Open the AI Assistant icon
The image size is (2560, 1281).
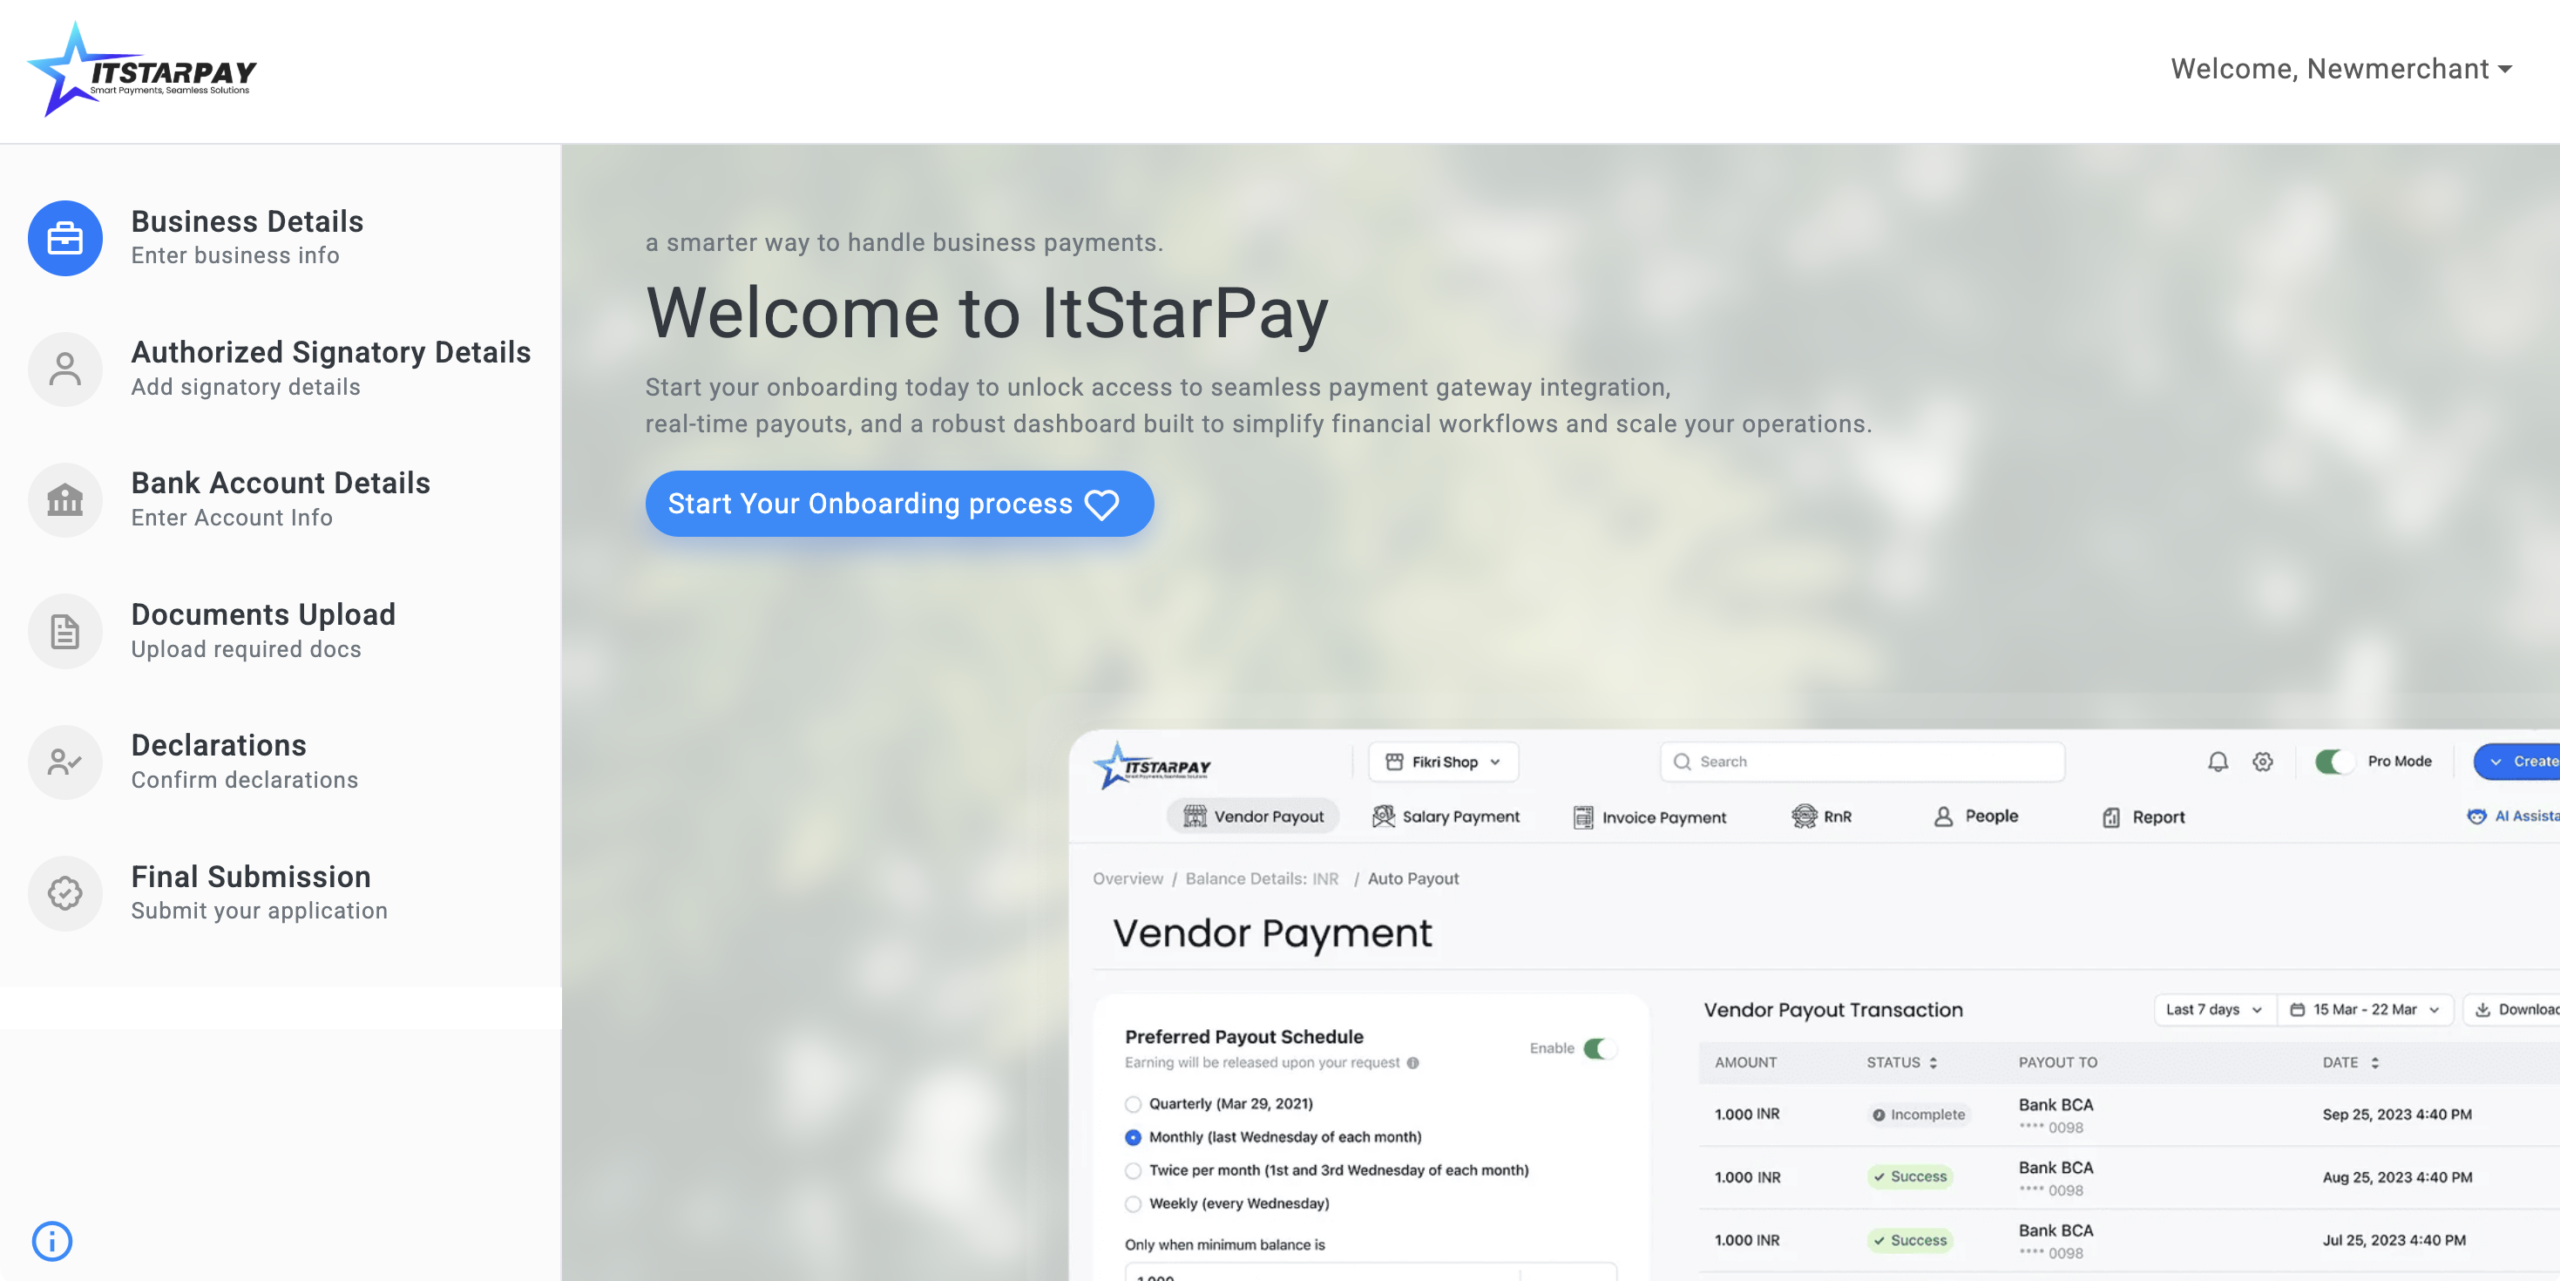[x=2477, y=816]
